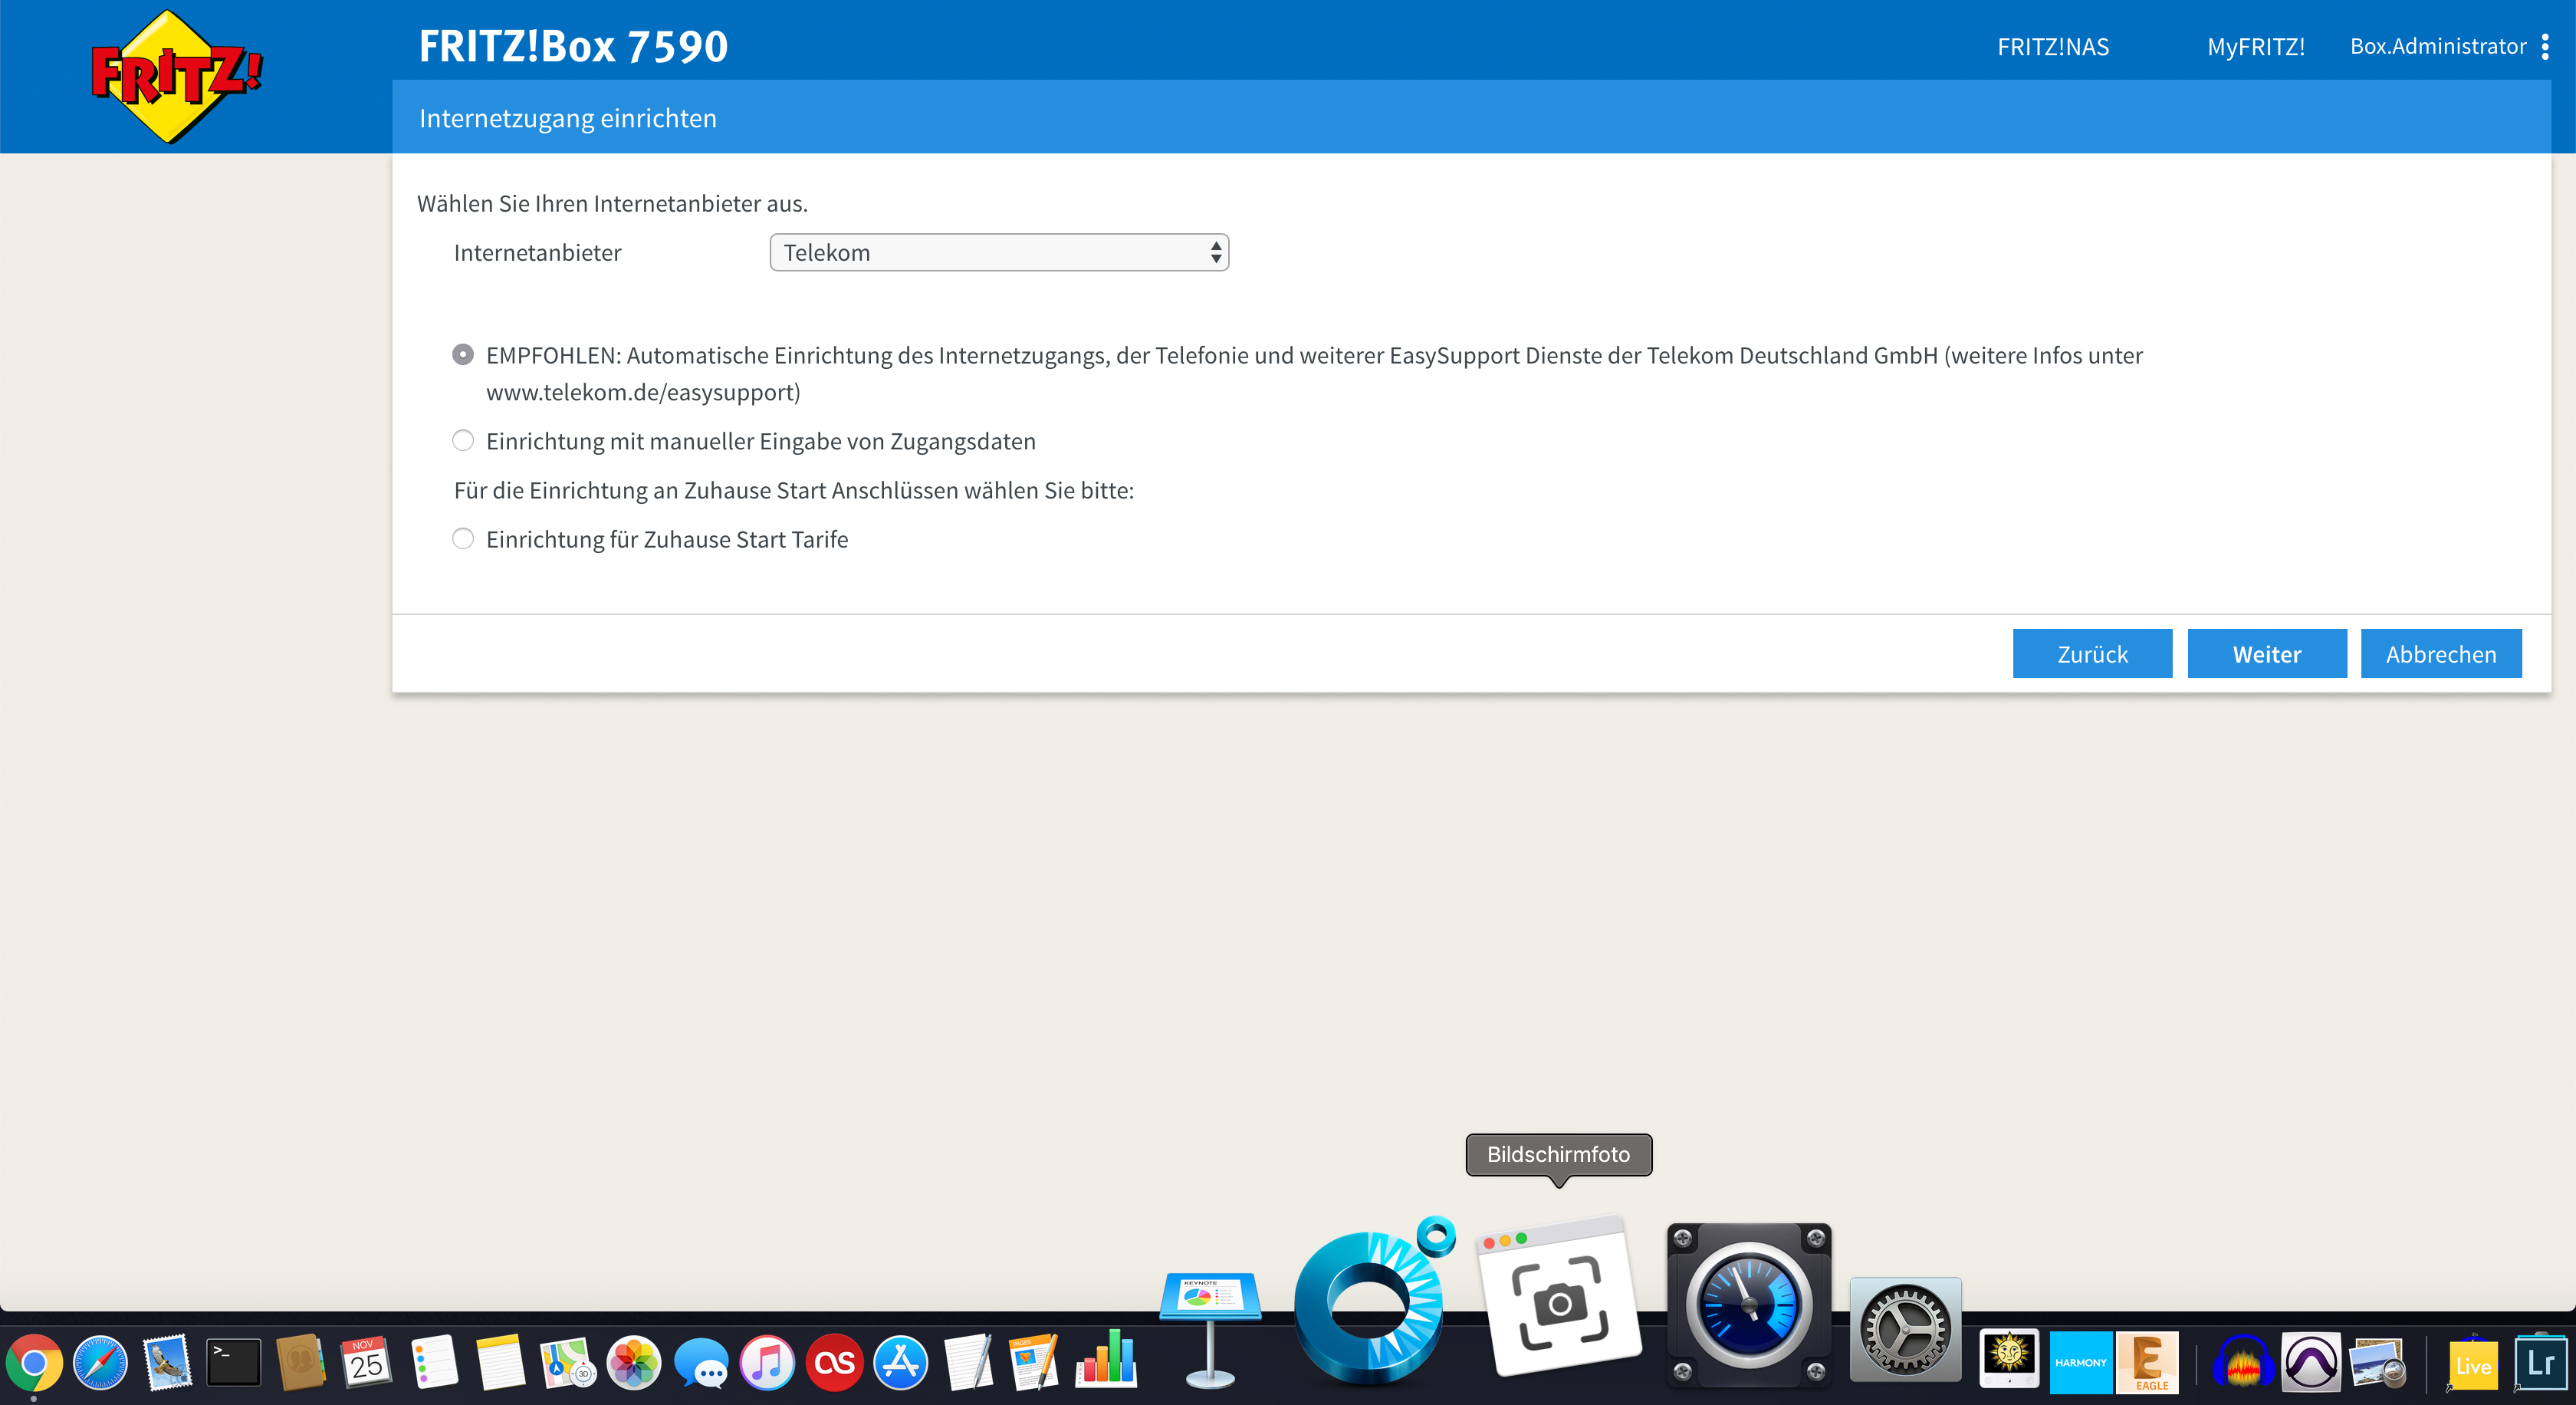Open Audacity headphones icon in dock

[2243, 1362]
